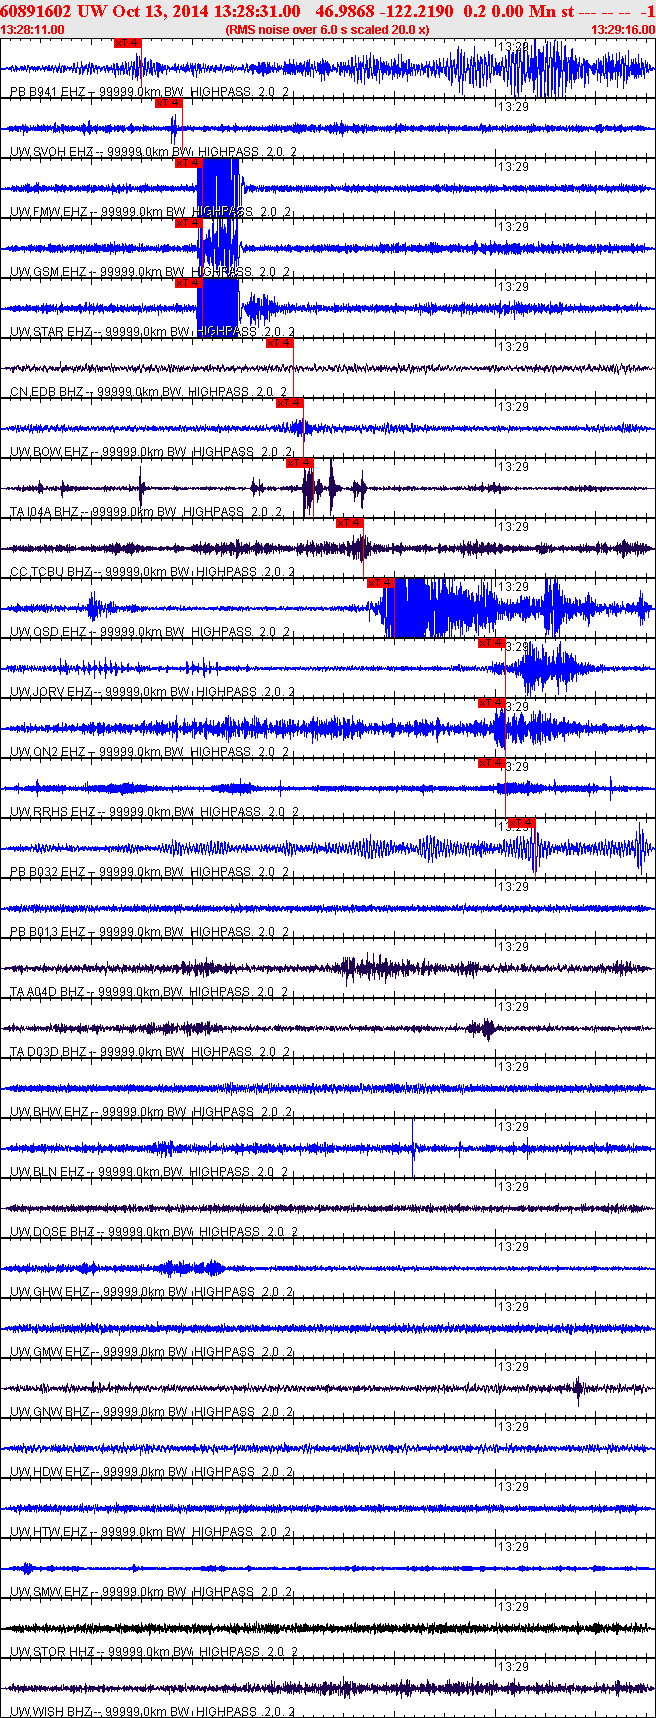Select the arrival pick on UW.ON2 trace
The width and height of the screenshot is (656, 1718).
coord(491,703)
